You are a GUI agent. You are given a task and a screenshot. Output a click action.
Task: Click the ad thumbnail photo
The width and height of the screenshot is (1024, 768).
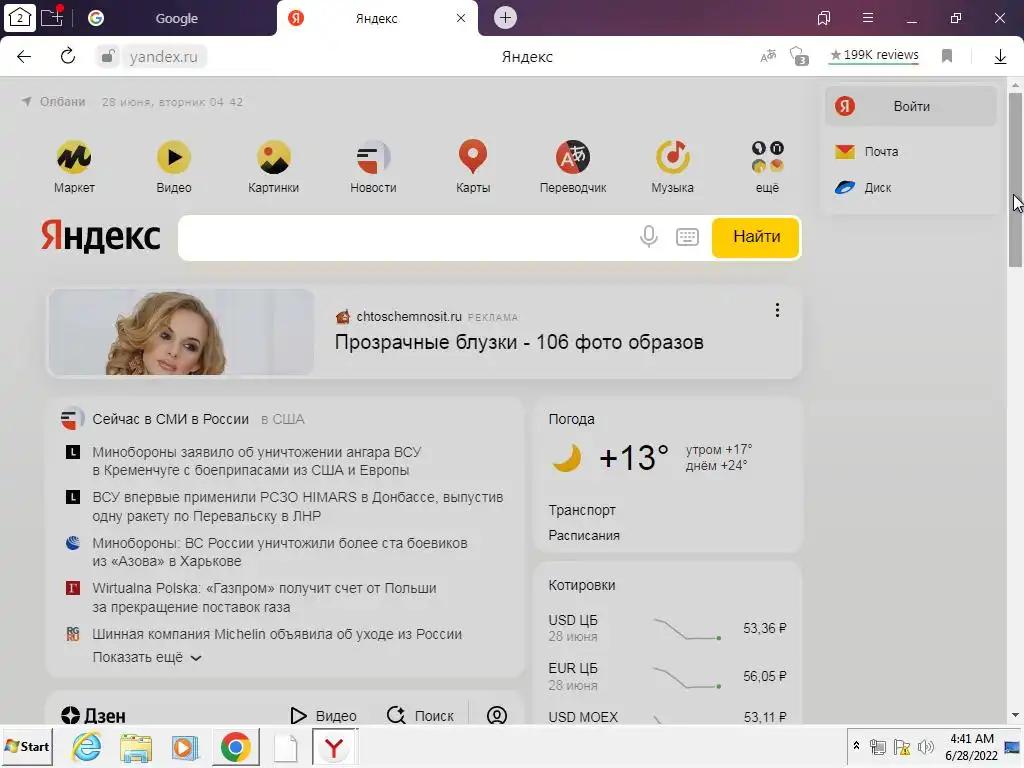tap(182, 332)
